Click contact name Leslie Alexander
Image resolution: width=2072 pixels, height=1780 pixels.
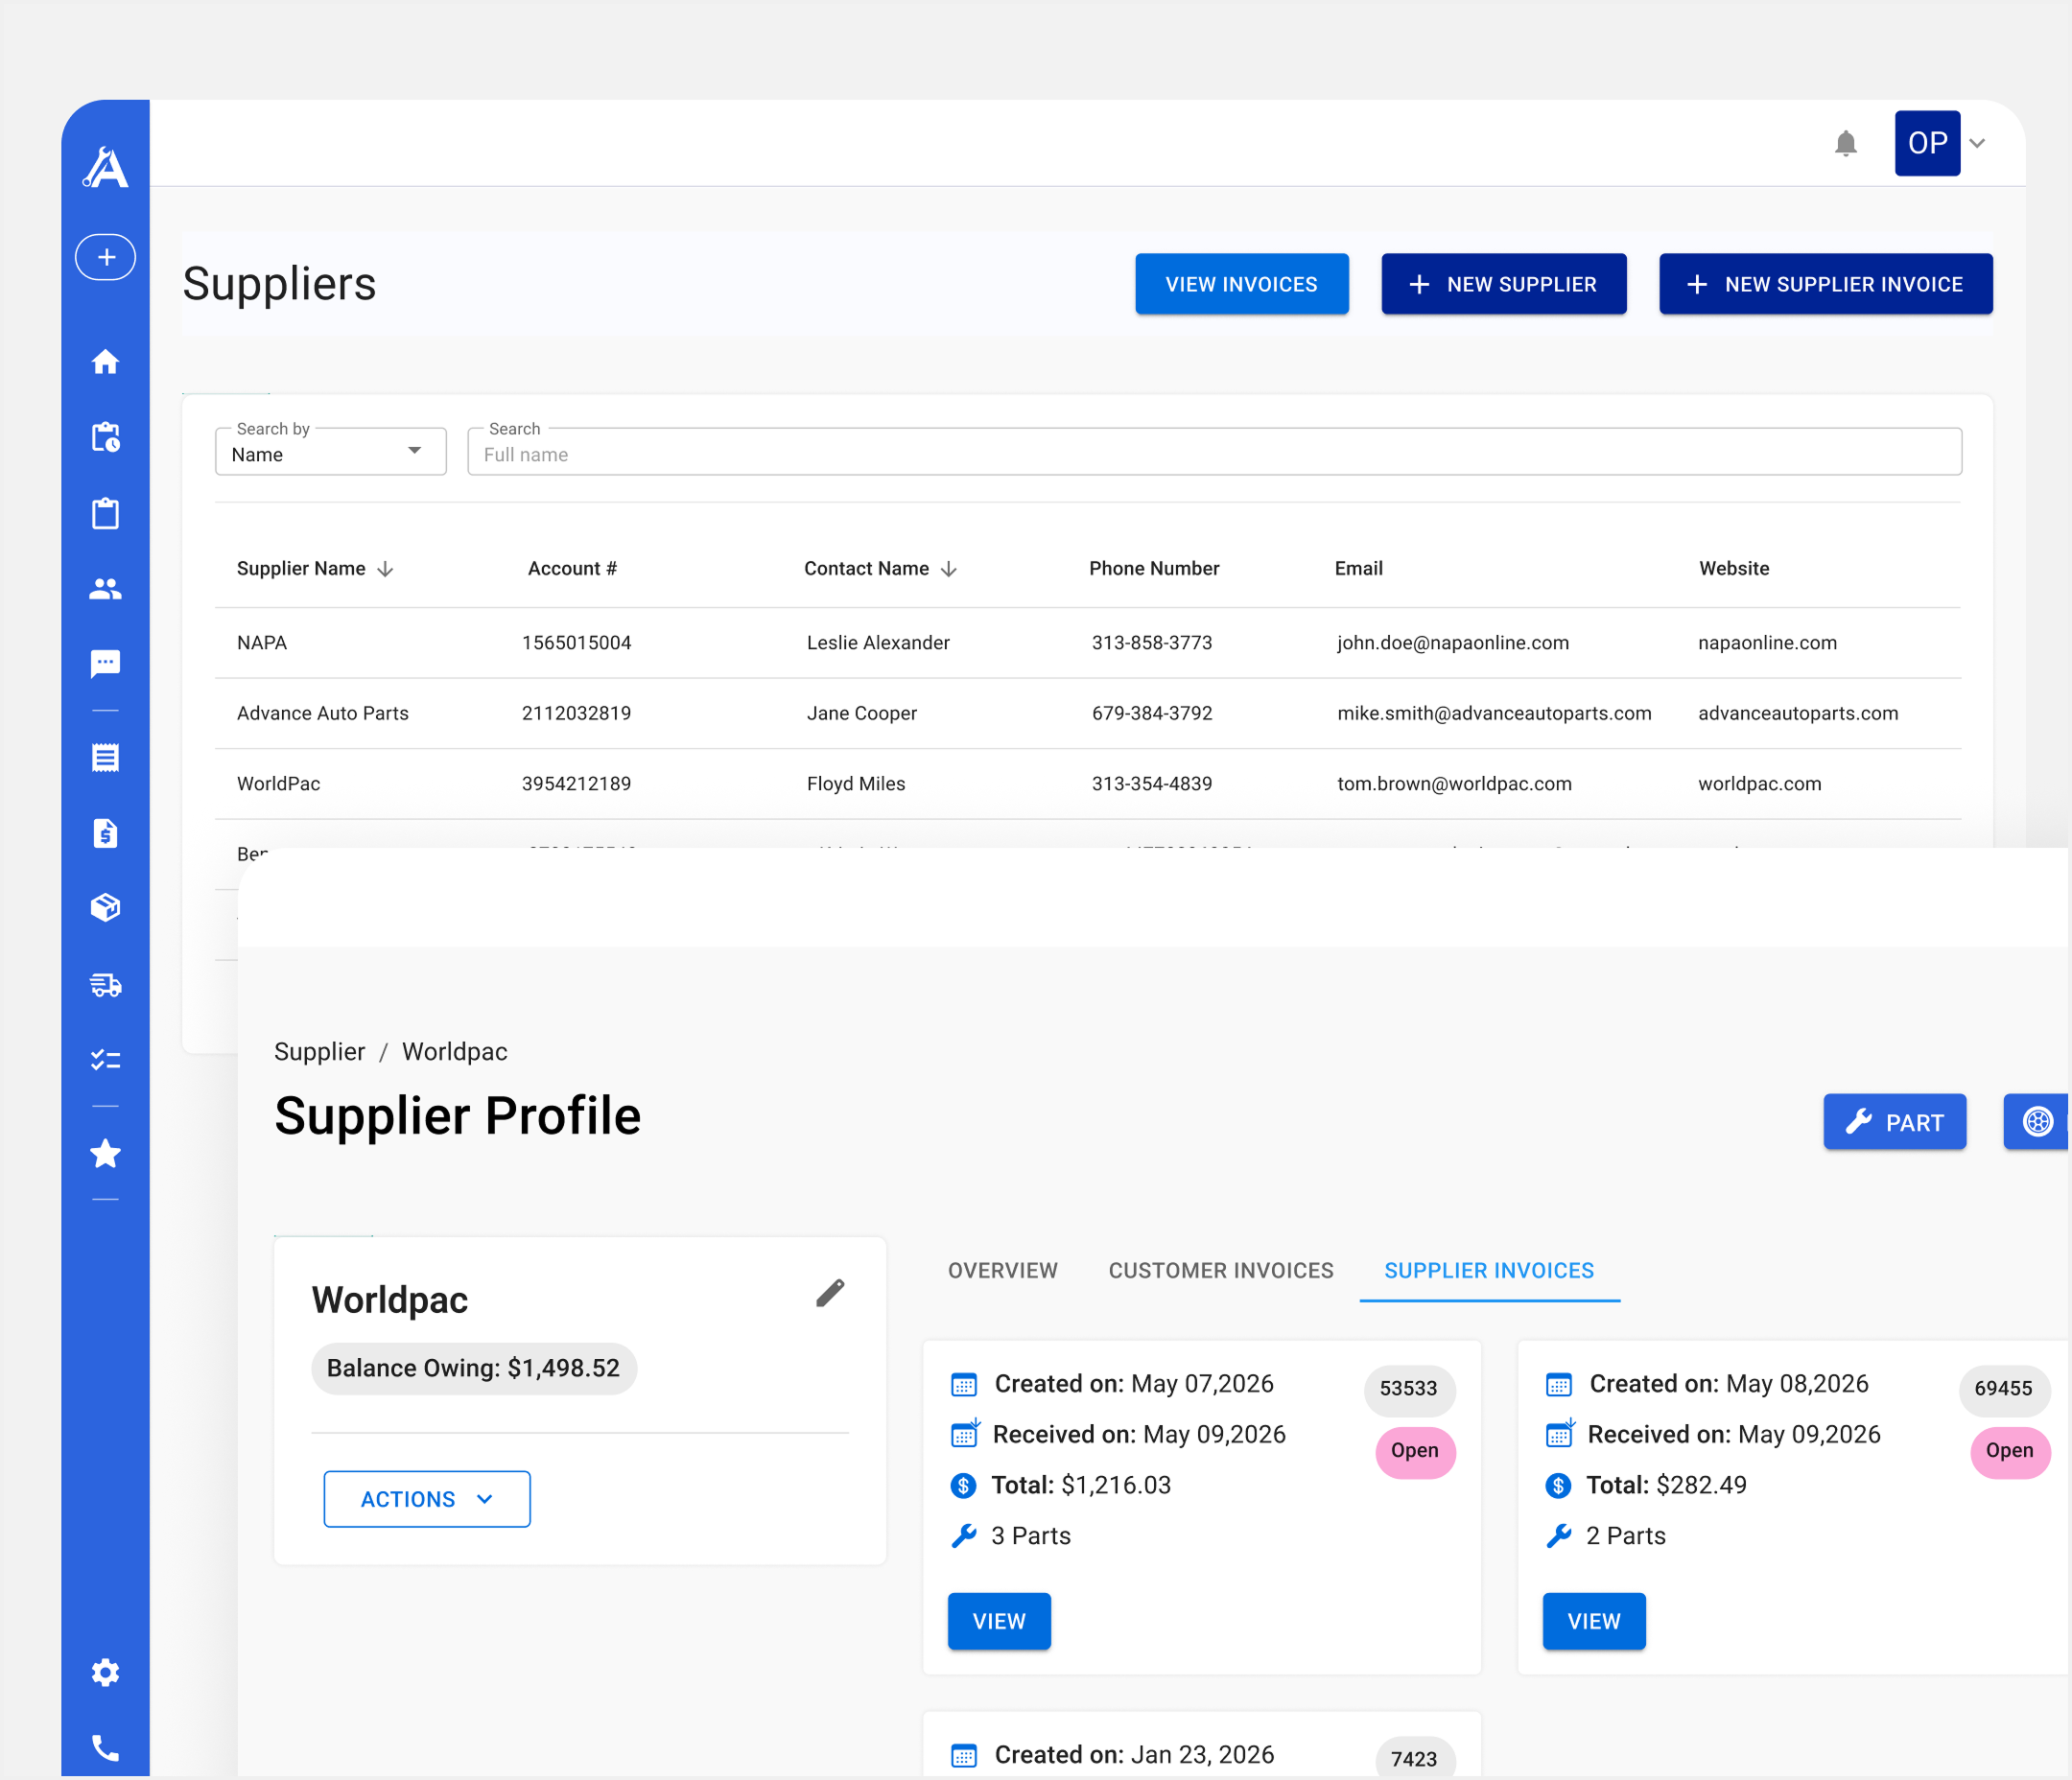[x=878, y=643]
